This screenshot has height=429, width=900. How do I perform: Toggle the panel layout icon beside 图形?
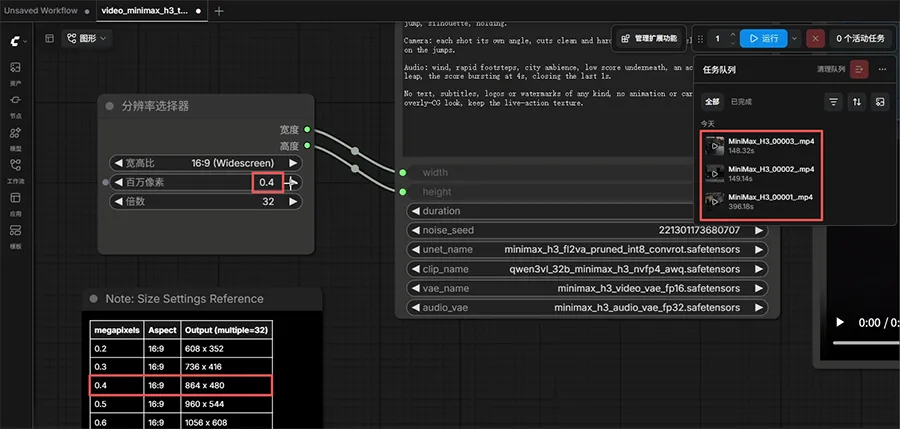tap(50, 38)
